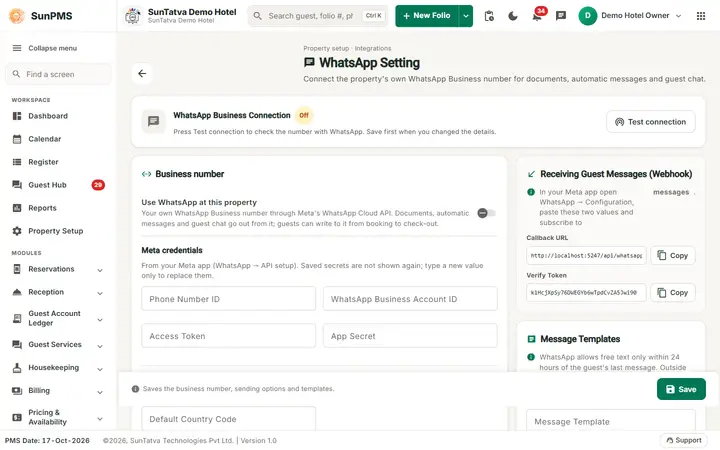
Task: Expand the Housekeeping chevron
Action: point(100,369)
